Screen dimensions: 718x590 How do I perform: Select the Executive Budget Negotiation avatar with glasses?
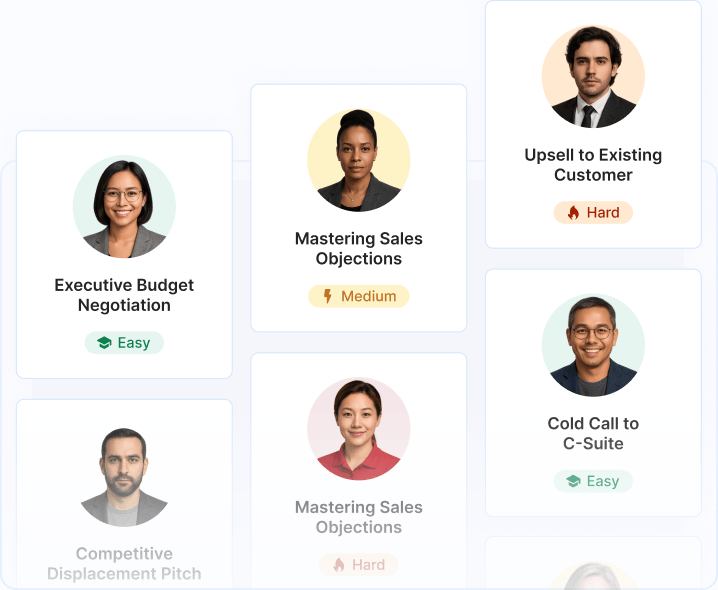pos(124,207)
